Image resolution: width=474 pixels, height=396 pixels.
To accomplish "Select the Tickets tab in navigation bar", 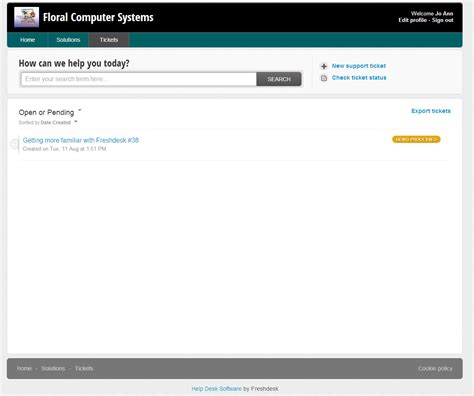I will pos(109,40).
